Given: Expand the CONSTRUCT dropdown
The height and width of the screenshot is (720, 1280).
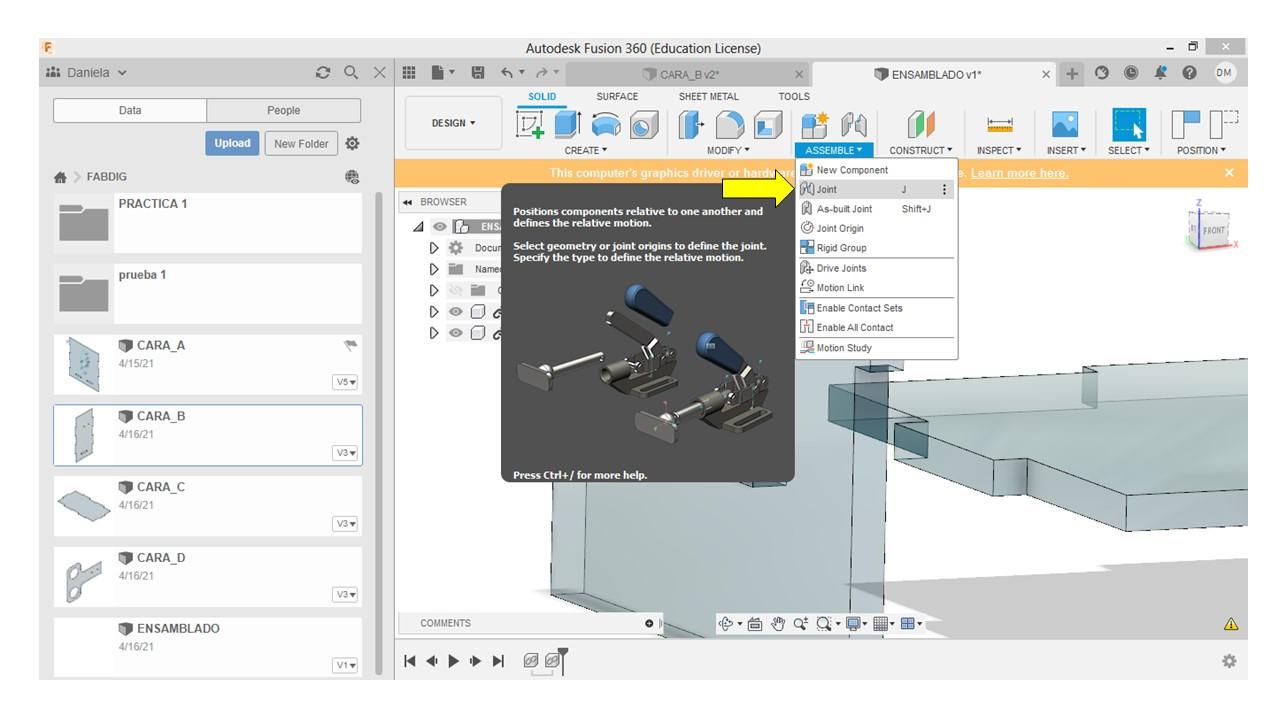Looking at the screenshot, I should pyautogui.click(x=921, y=151).
